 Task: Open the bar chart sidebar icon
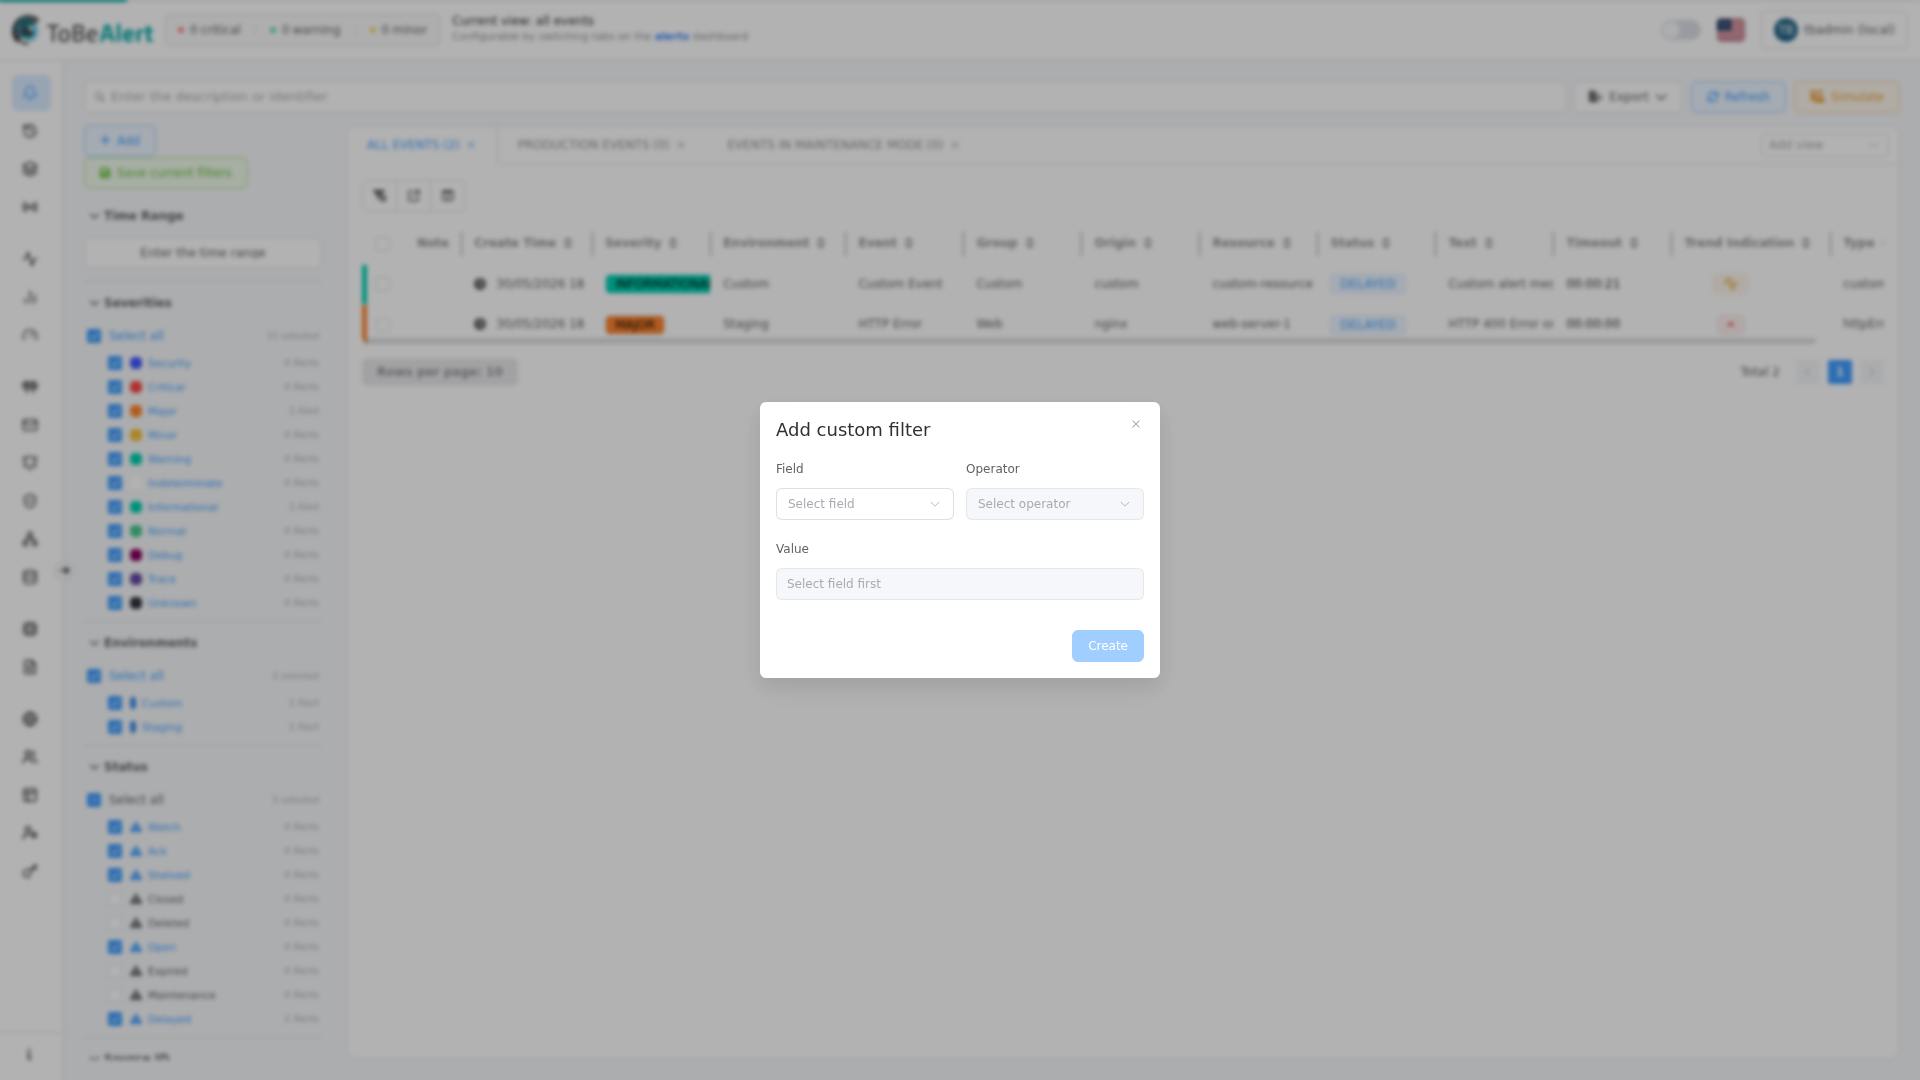pyautogui.click(x=30, y=297)
